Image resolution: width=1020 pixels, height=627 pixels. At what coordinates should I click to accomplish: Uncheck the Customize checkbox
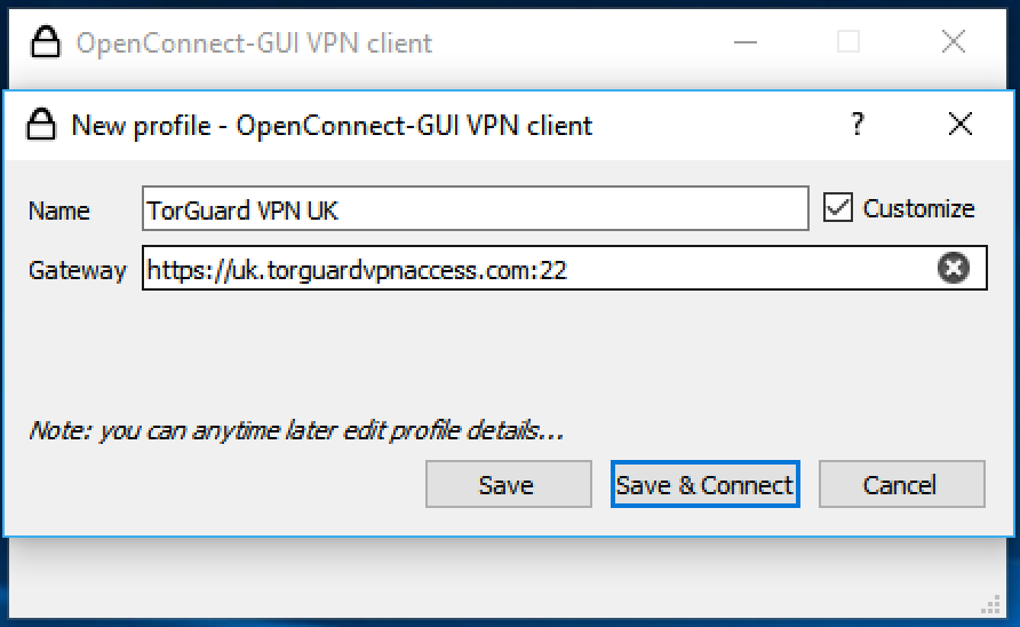(x=838, y=208)
